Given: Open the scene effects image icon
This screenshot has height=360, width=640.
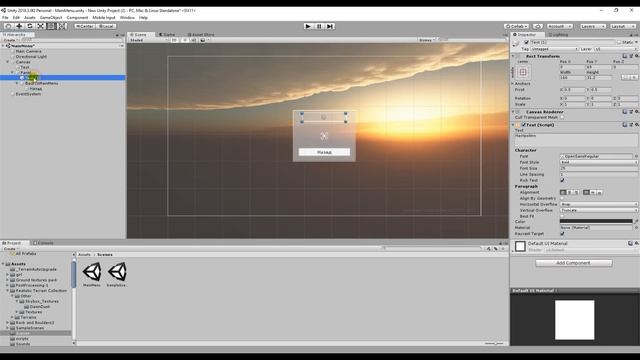Looking at the screenshot, I should 203,40.
